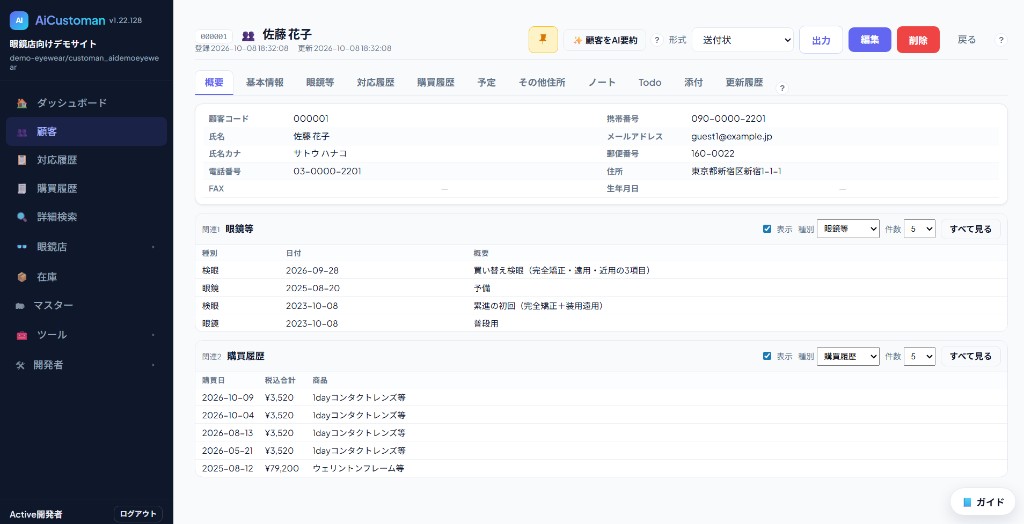The width and height of the screenshot is (1024, 524).
Task: Toggle 表示 checkbox for 眼鏡等 section
Action: tap(767, 229)
